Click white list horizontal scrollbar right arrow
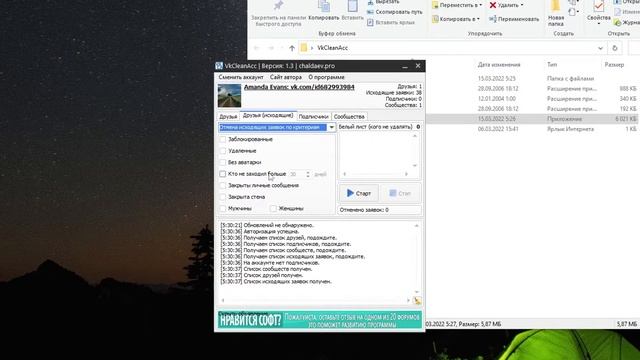640x360 pixels. [x=406, y=174]
